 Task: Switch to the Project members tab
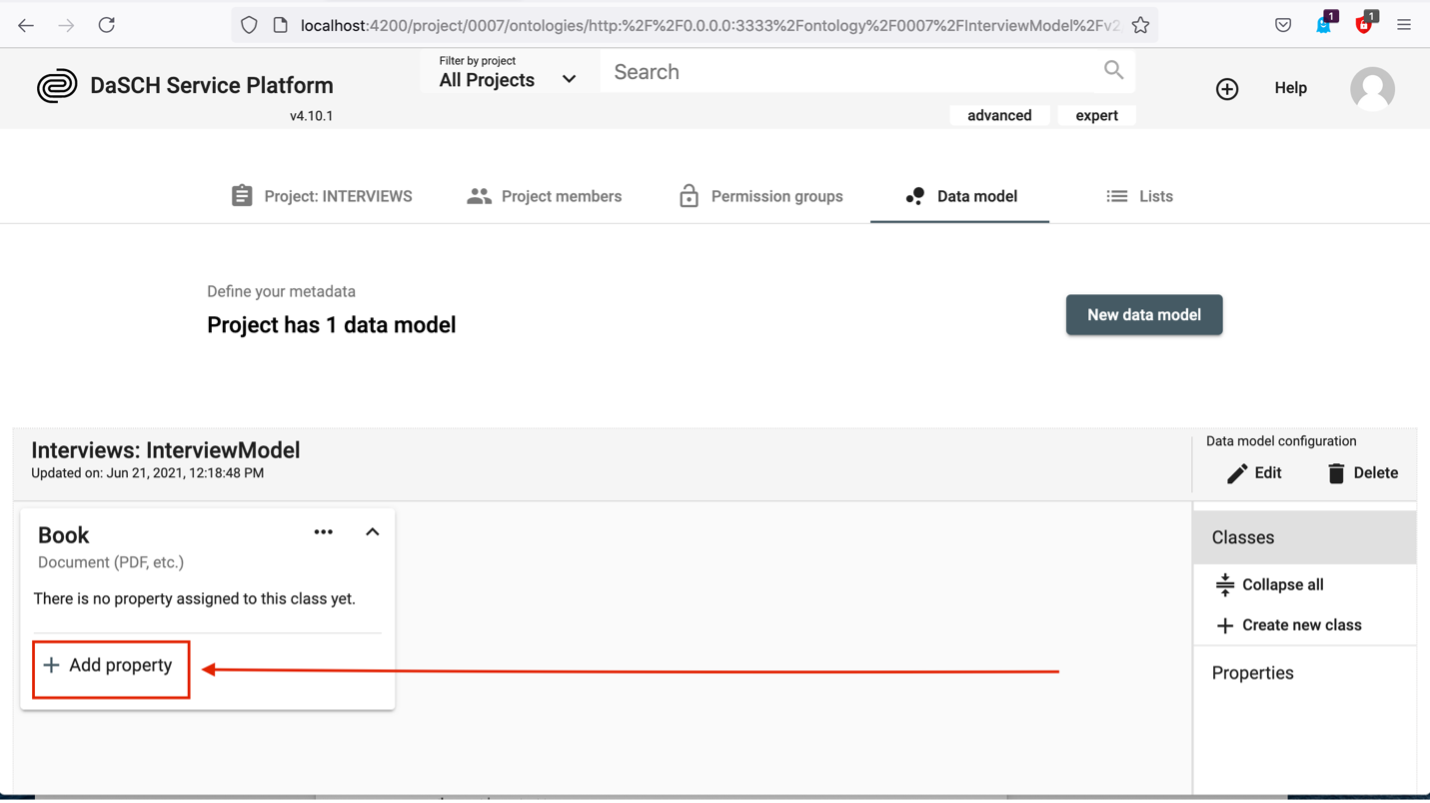point(544,197)
